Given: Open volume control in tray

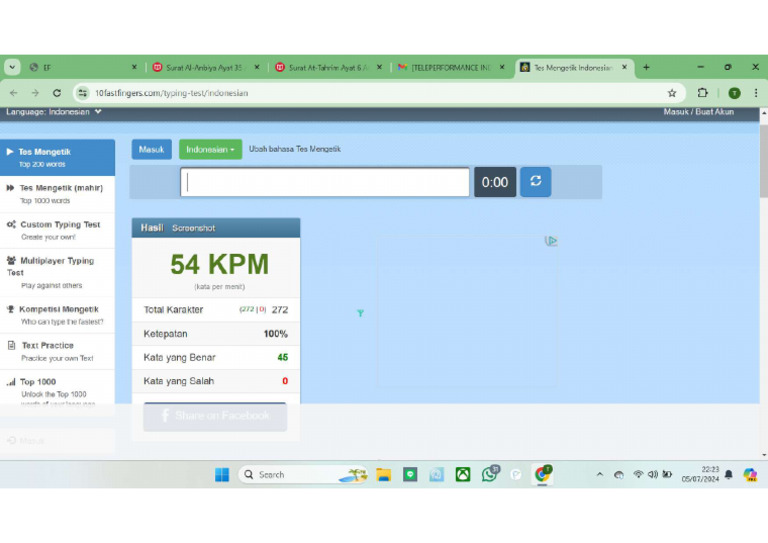Looking at the screenshot, I should [x=652, y=474].
